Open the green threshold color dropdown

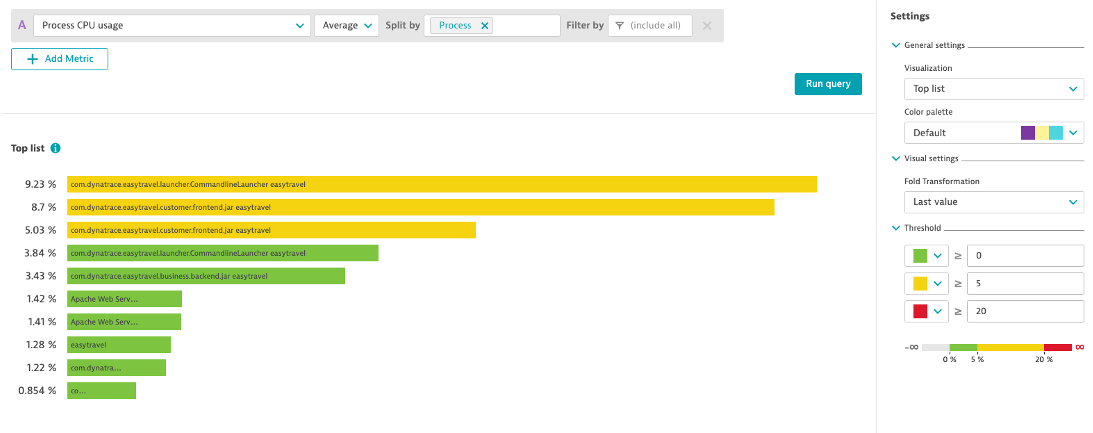coord(926,256)
